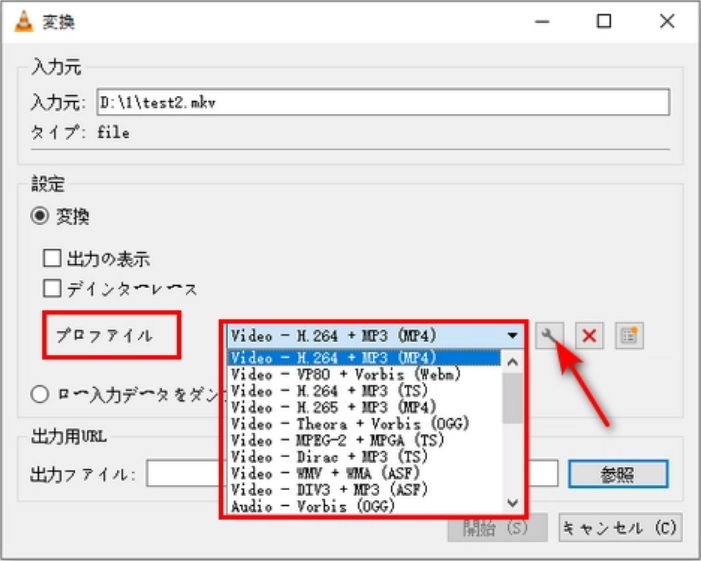Choose Audio - Vorbis (OGG) profile
The image size is (701, 561).
[364, 506]
